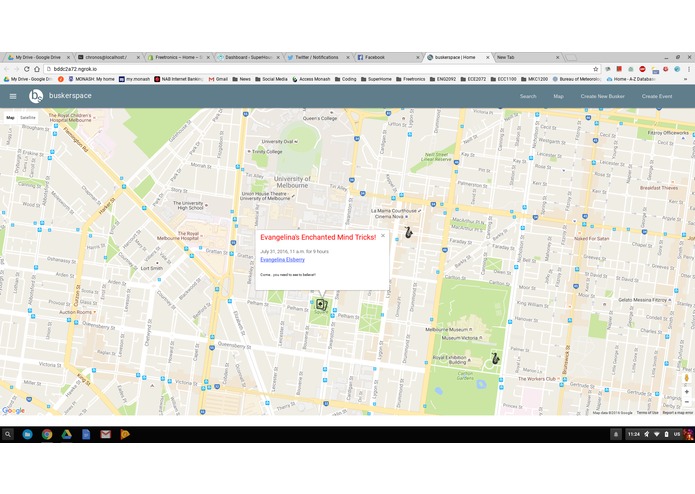Click the playing cards busker marker
The height and width of the screenshot is (494, 695).
coord(322,305)
